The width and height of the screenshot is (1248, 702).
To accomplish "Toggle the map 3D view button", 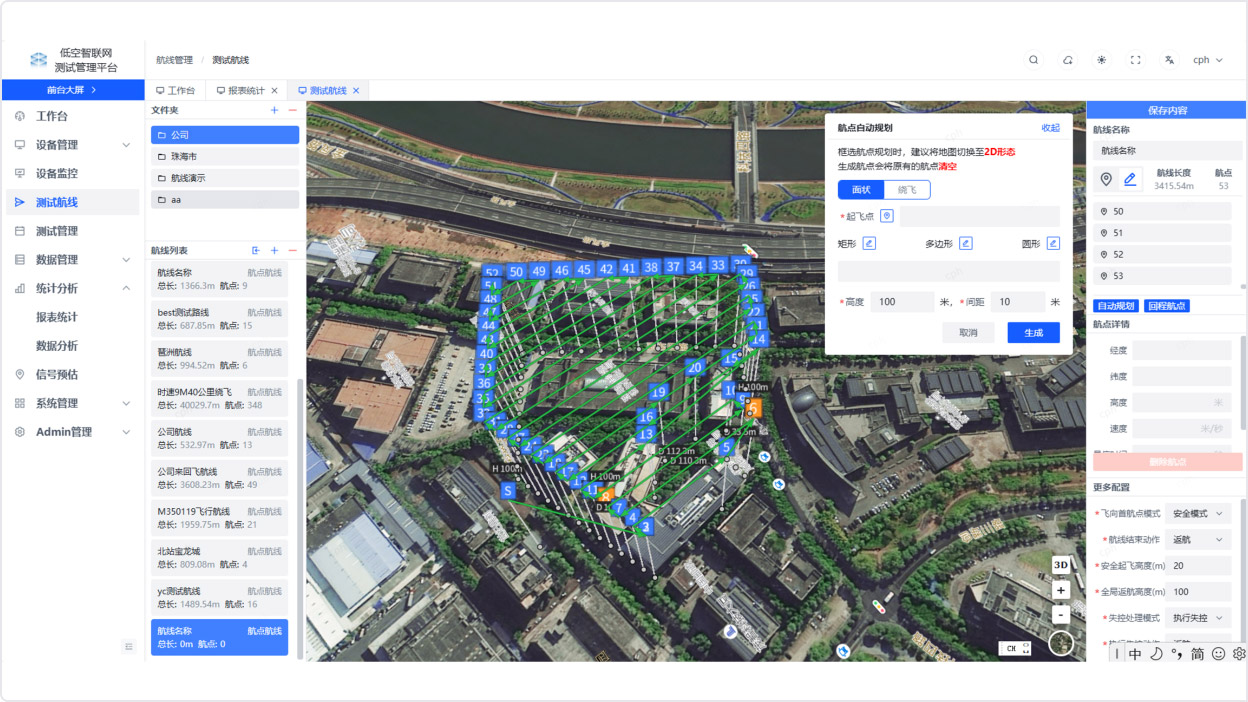I will (1061, 566).
